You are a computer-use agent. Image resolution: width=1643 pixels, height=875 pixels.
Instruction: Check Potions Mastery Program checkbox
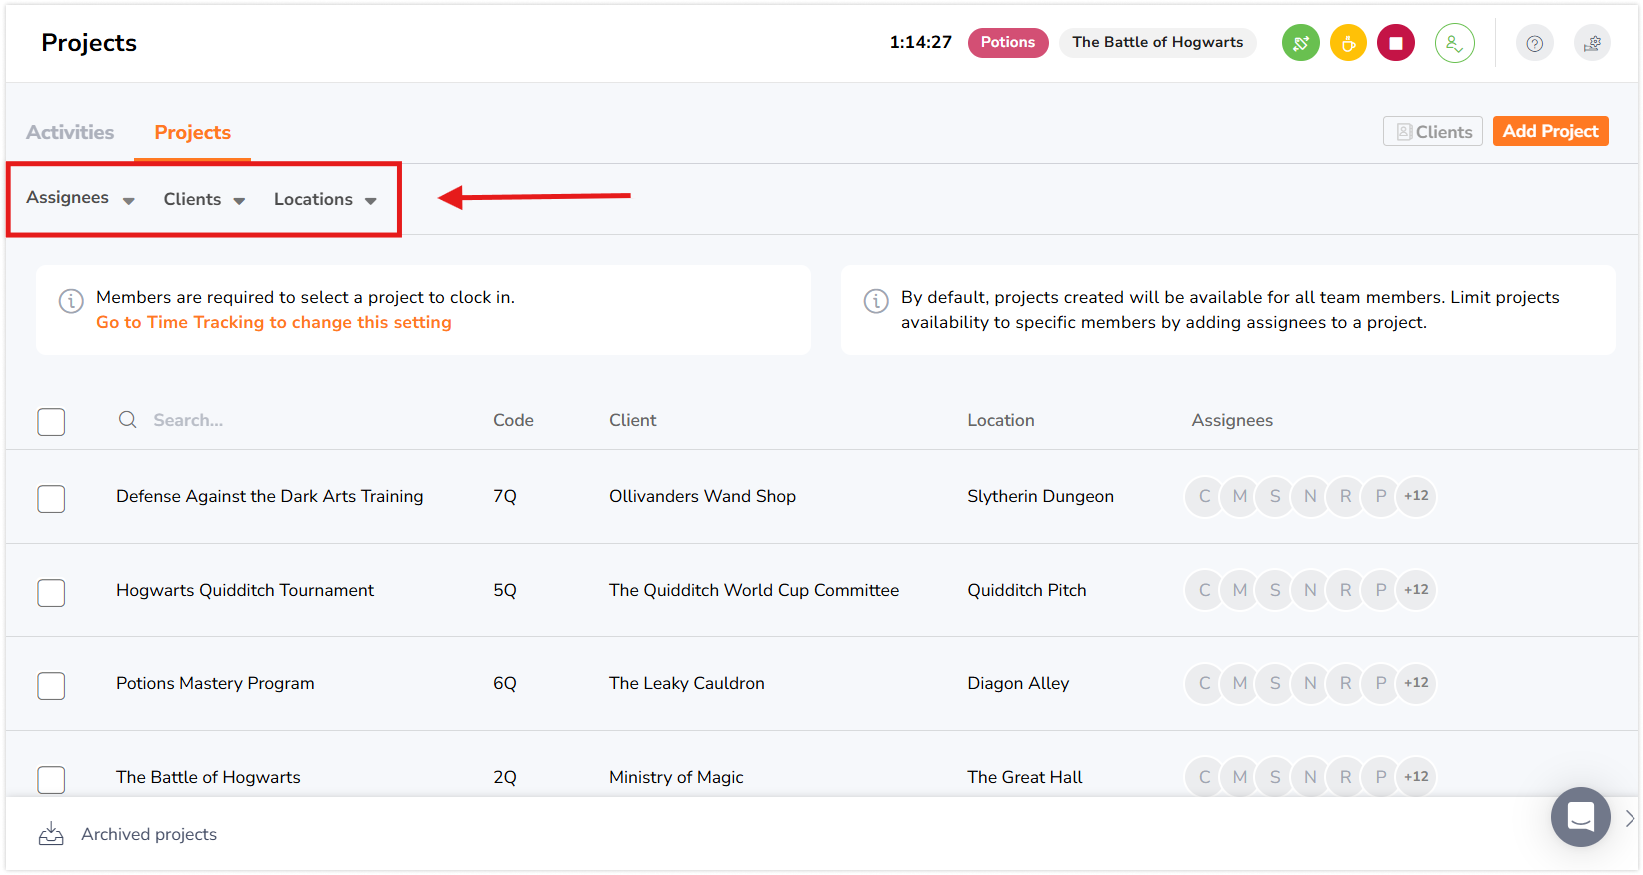tap(51, 686)
